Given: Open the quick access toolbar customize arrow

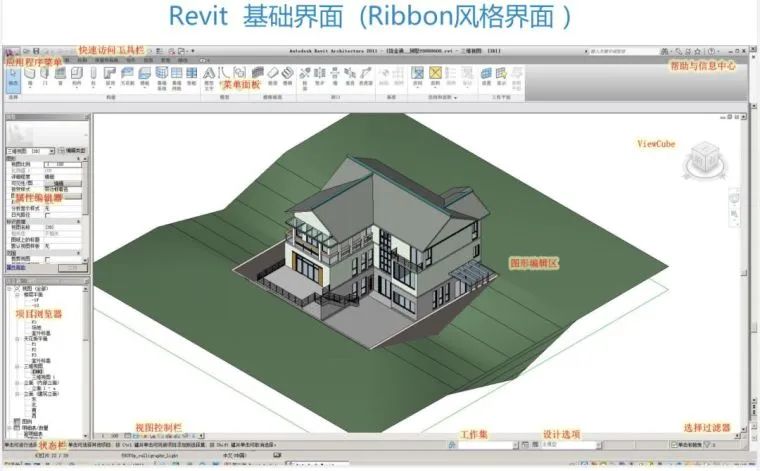Looking at the screenshot, I should 193,51.
